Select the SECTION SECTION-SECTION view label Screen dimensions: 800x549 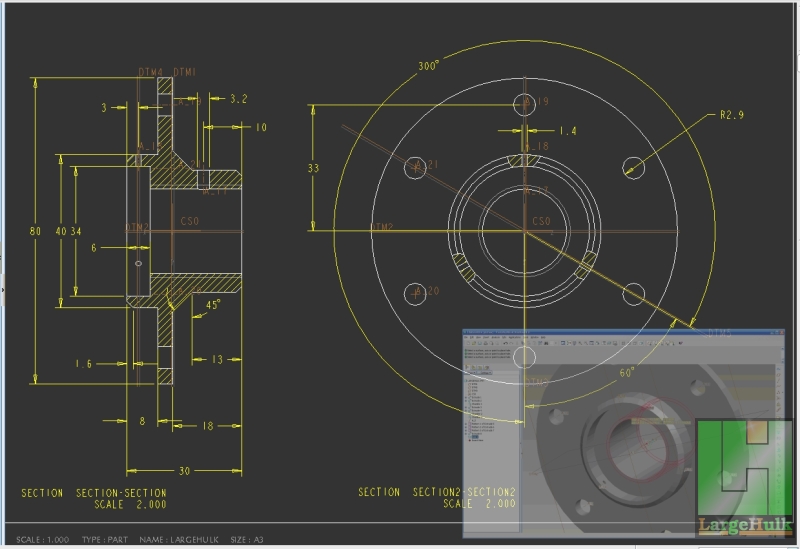[x=94, y=493]
